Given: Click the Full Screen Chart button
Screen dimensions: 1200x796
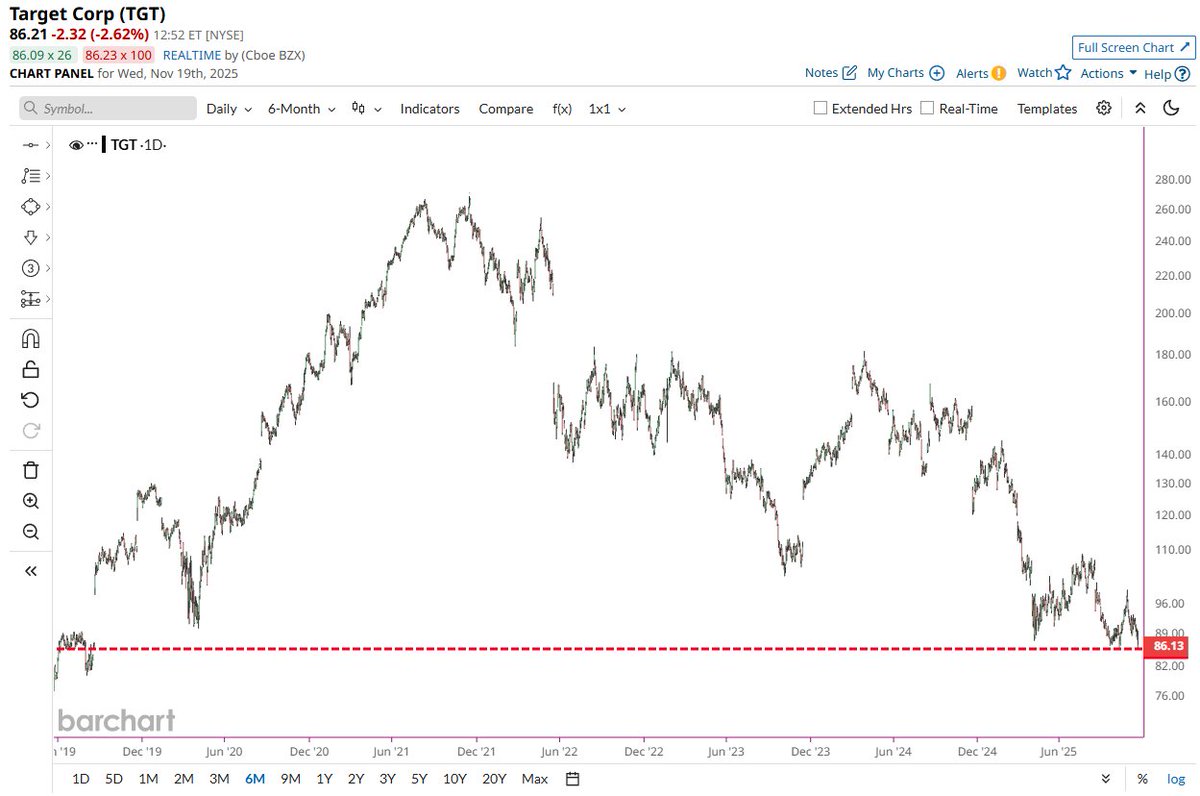Looking at the screenshot, I should pos(1132,47).
